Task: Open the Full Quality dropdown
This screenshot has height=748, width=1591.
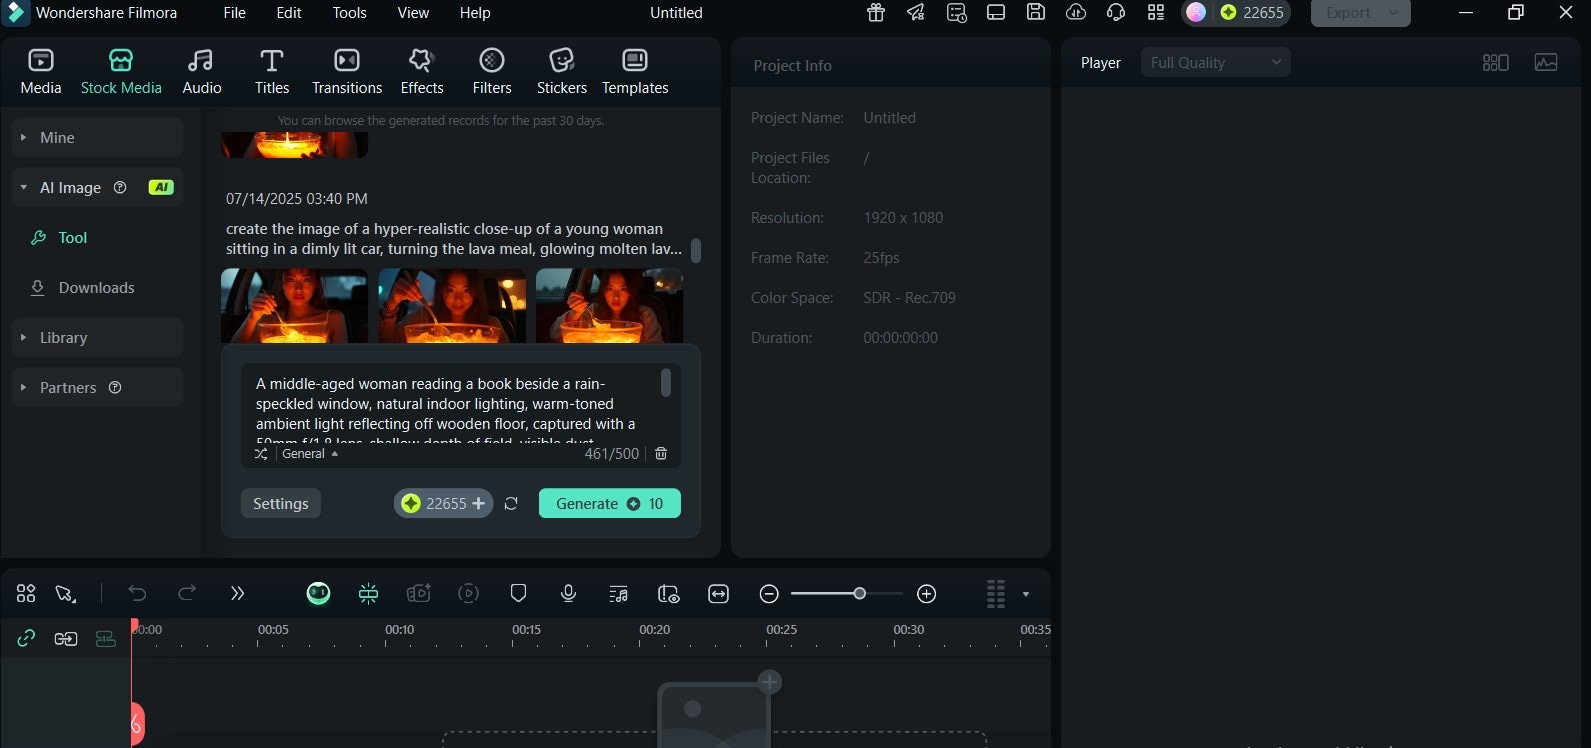Action: coord(1215,62)
